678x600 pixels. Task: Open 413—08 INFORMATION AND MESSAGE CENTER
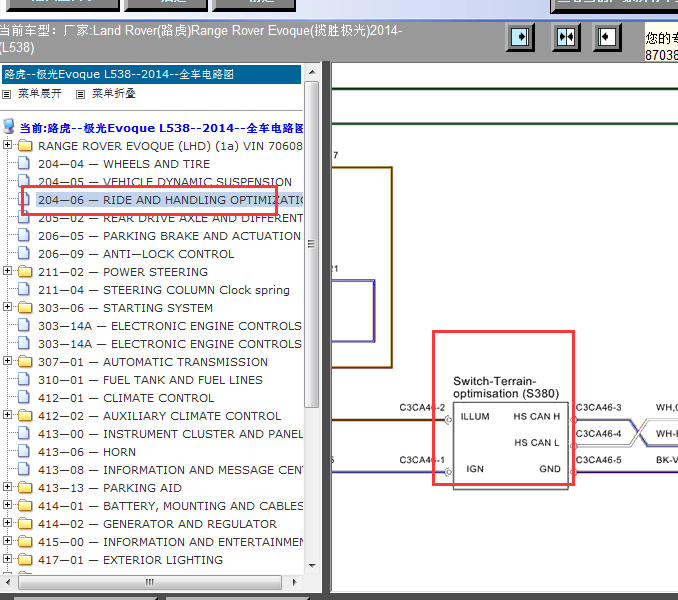170,470
